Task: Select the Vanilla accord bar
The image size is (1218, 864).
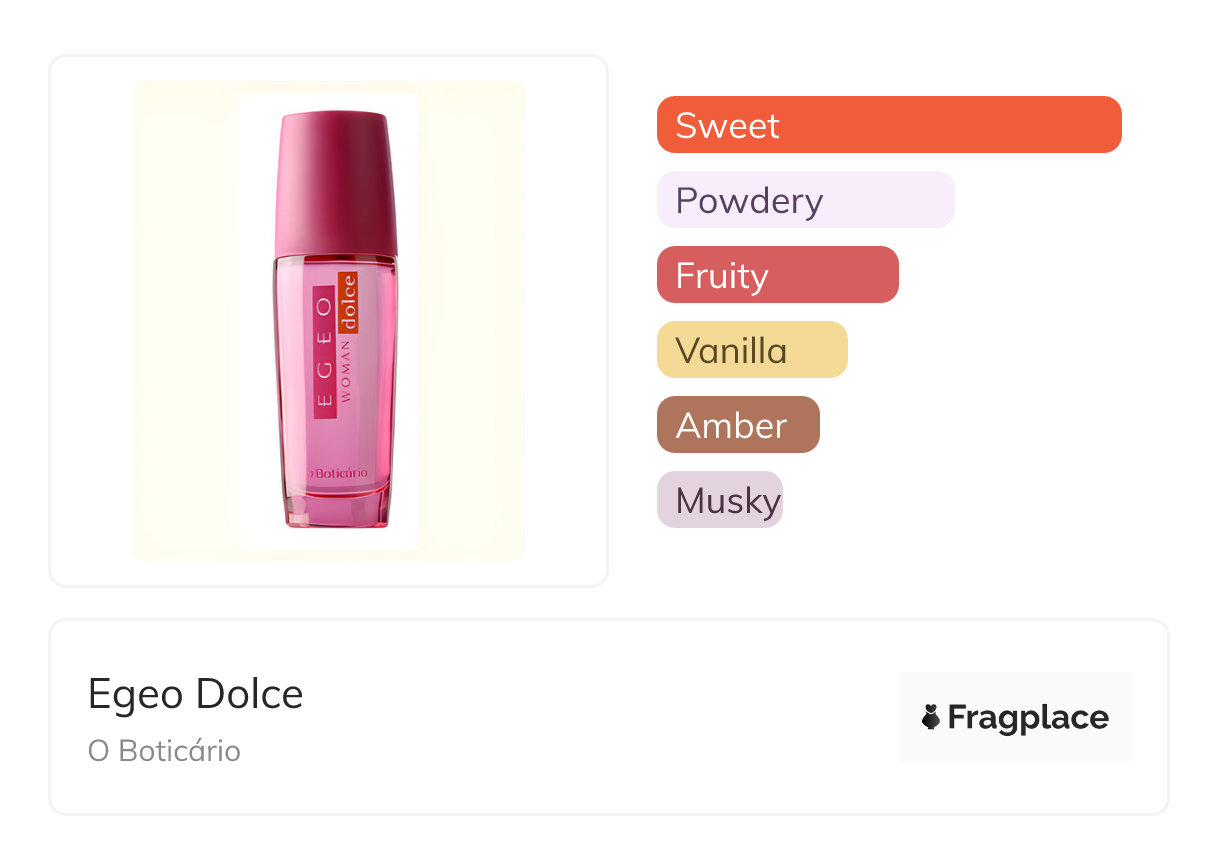Action: pyautogui.click(x=751, y=350)
